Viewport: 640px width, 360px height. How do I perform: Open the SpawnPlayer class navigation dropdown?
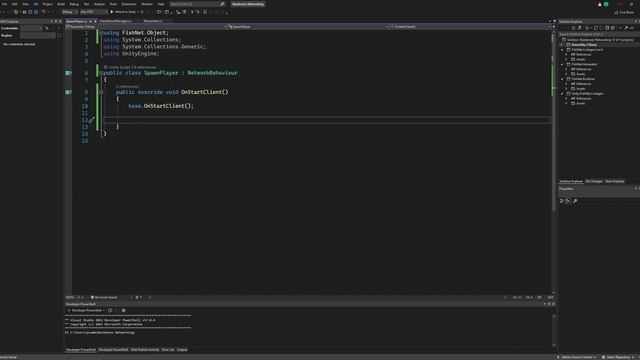pyautogui.click(x=306, y=27)
